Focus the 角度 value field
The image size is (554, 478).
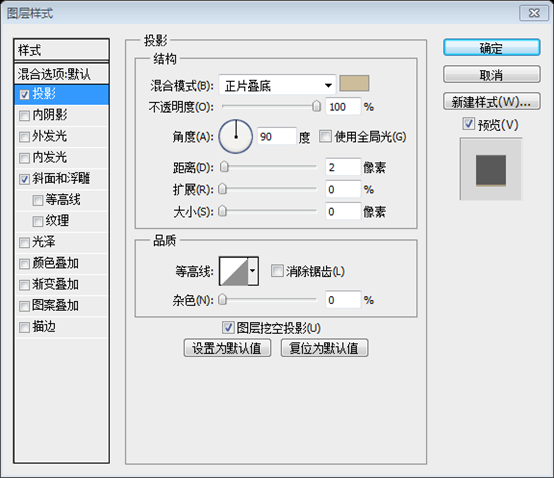pyautogui.click(x=277, y=136)
